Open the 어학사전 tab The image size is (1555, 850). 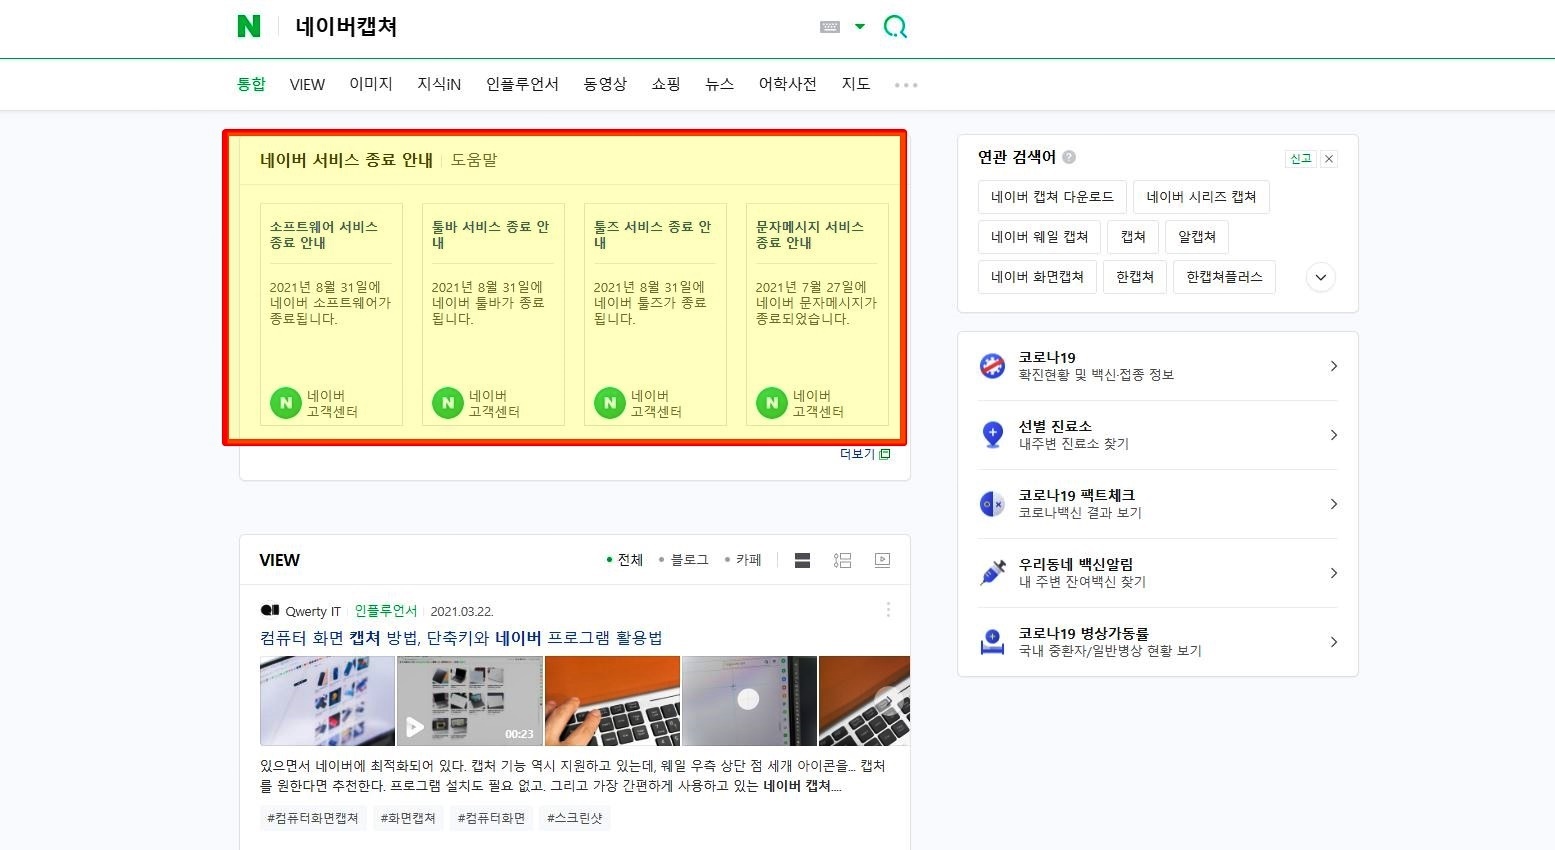point(787,84)
